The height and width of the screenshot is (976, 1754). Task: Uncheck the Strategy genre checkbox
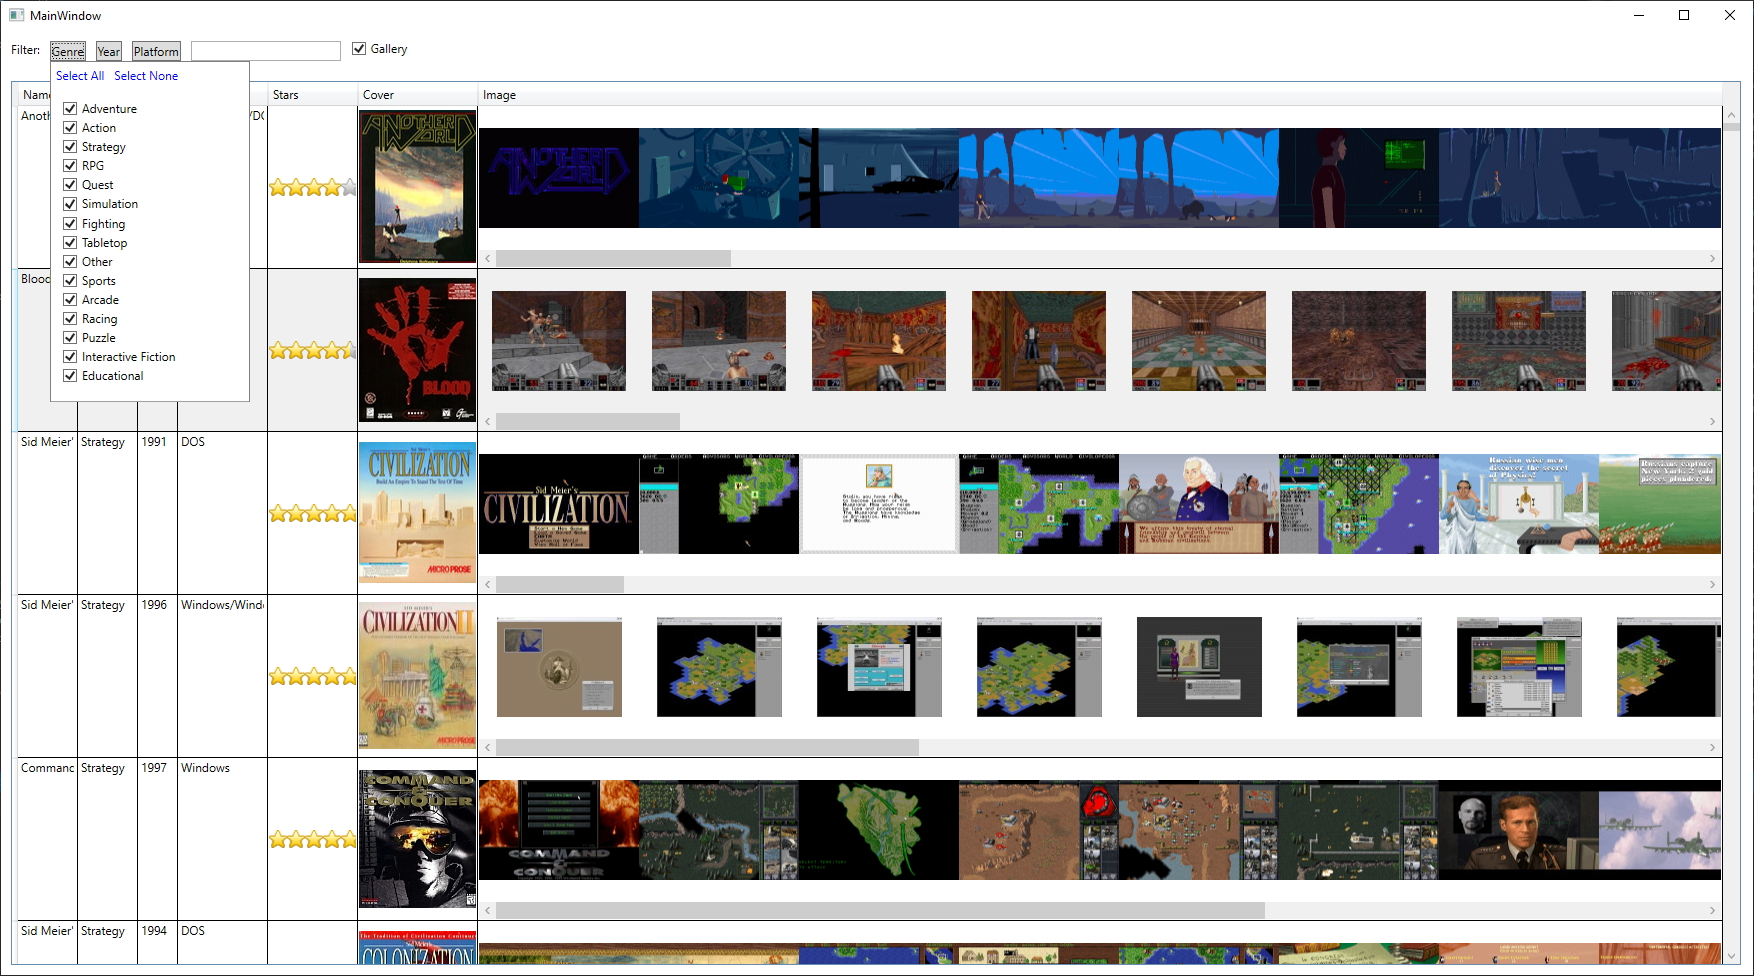point(70,146)
